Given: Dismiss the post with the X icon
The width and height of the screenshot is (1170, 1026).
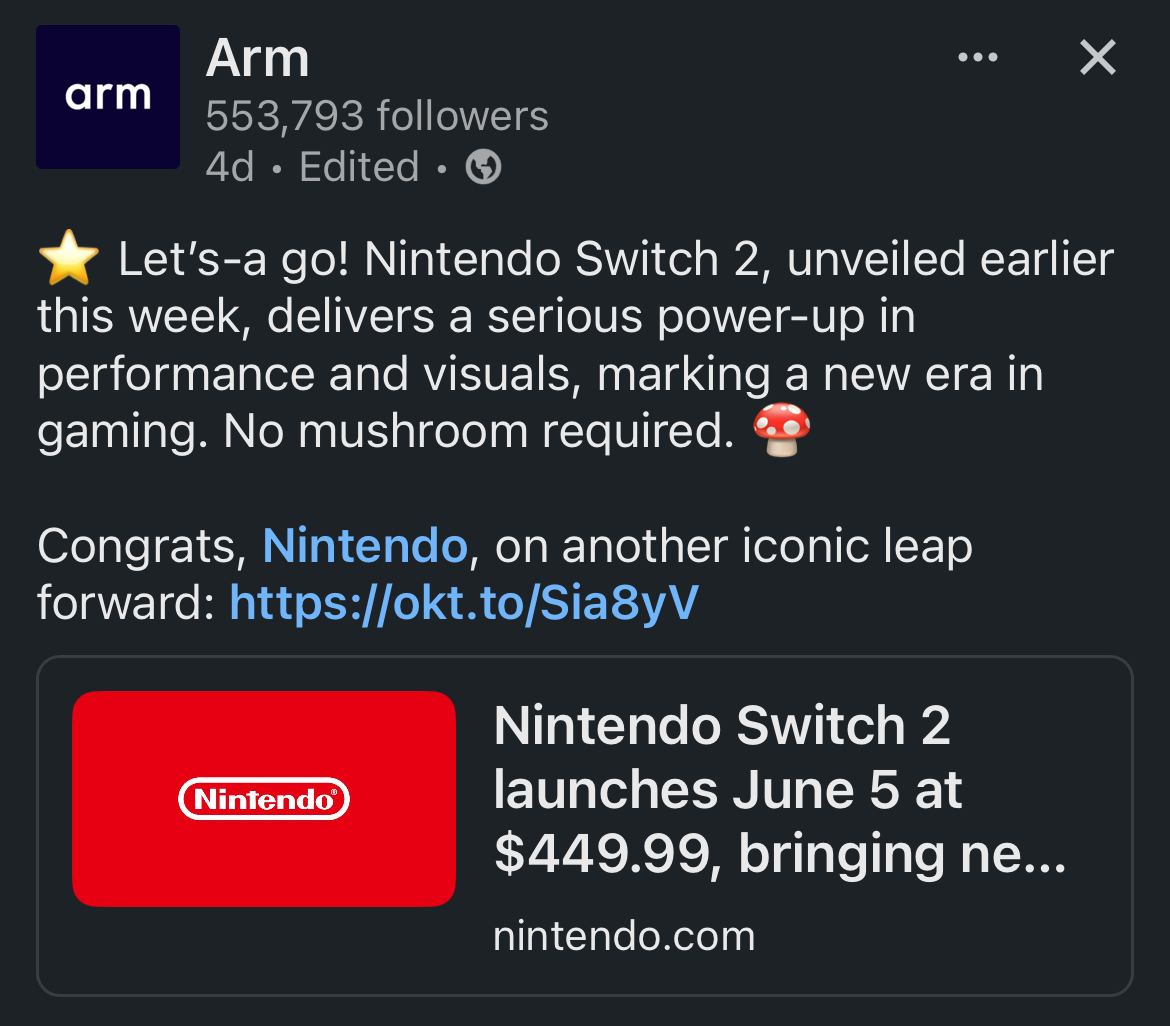Looking at the screenshot, I should click(x=1098, y=57).
